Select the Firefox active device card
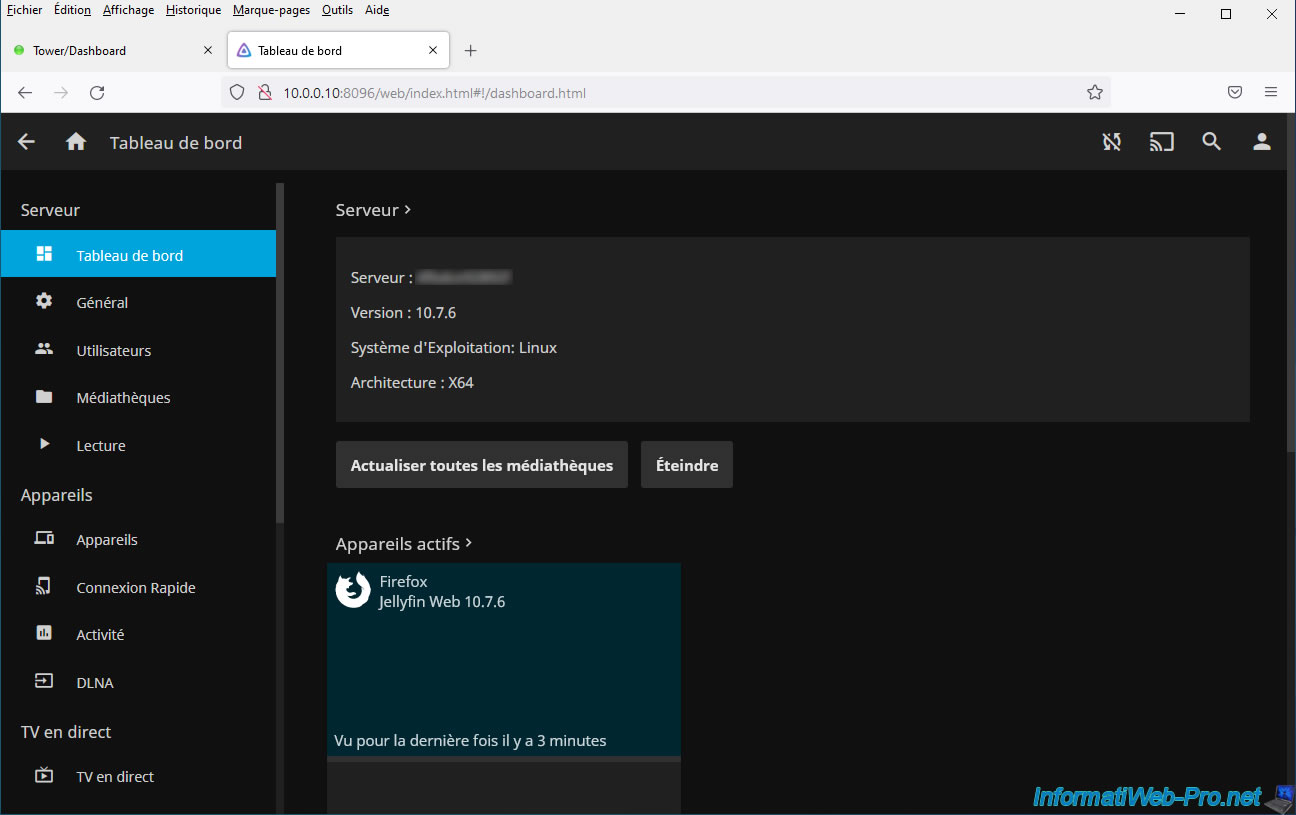The height and width of the screenshot is (815, 1296). point(503,660)
